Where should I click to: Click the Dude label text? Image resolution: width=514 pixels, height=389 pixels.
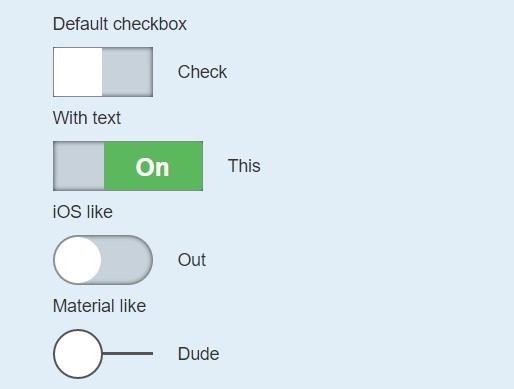pyautogui.click(x=198, y=354)
